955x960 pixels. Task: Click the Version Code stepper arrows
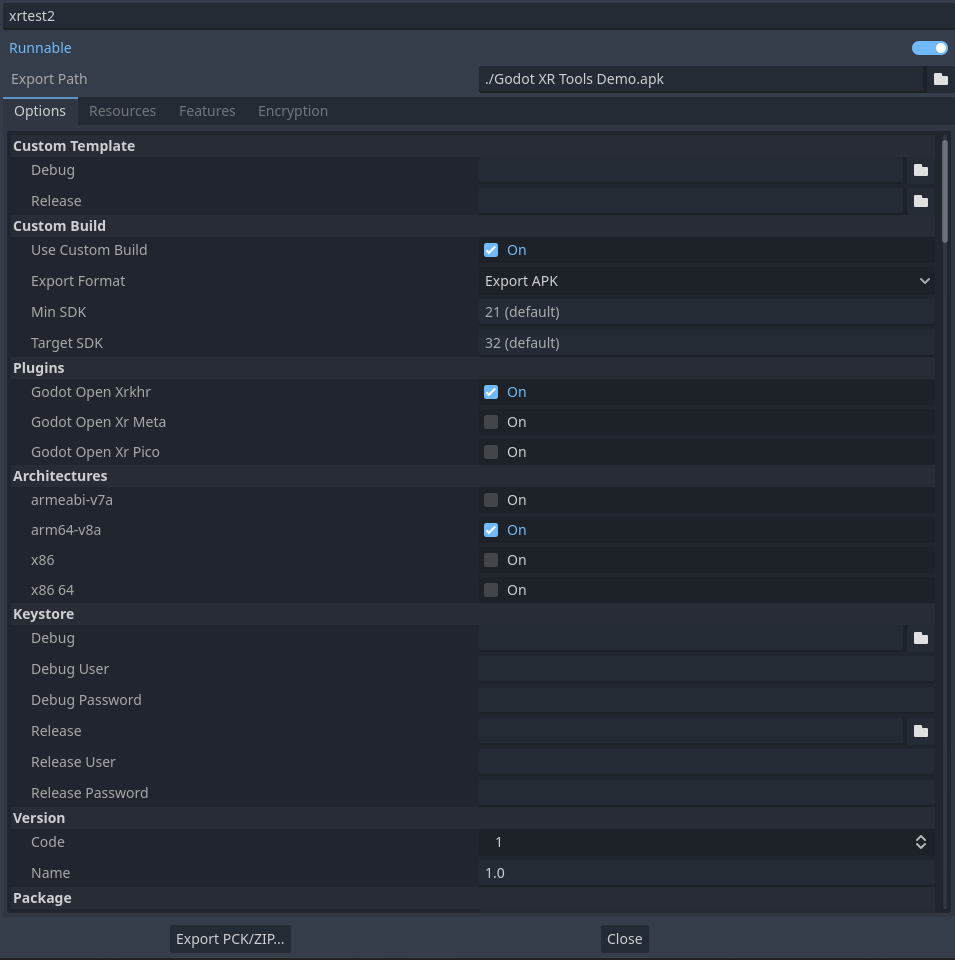point(920,842)
